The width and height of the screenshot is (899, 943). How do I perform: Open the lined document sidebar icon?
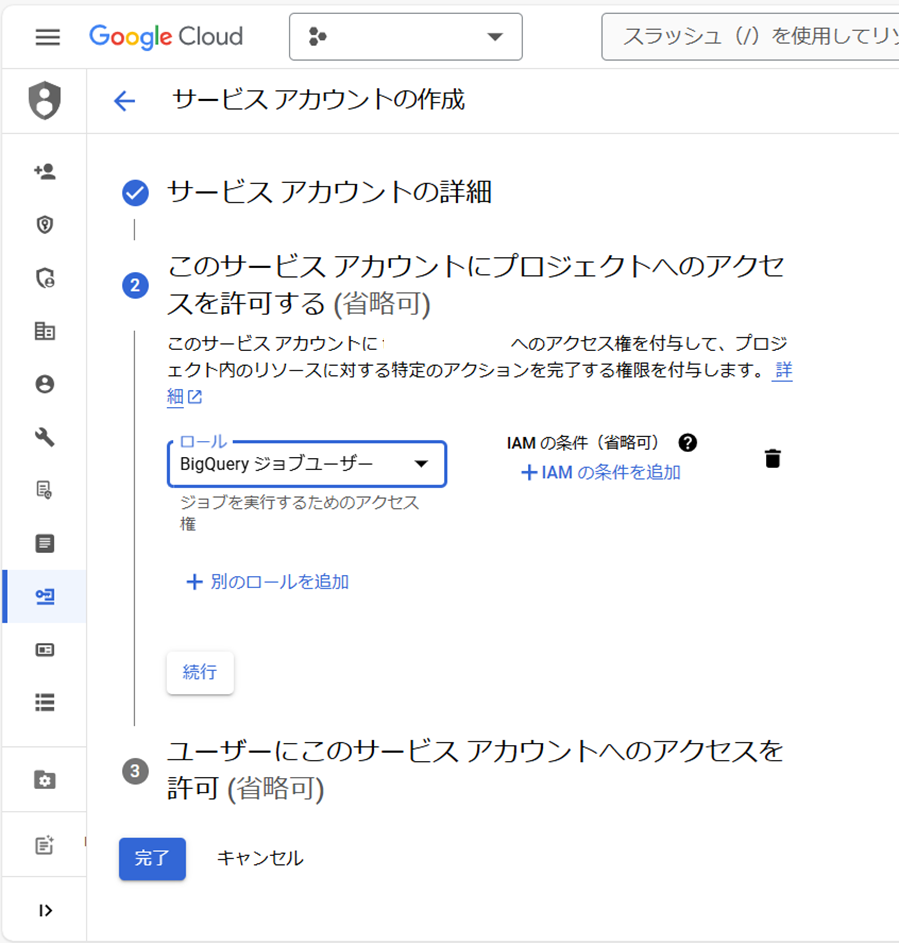click(x=44, y=543)
